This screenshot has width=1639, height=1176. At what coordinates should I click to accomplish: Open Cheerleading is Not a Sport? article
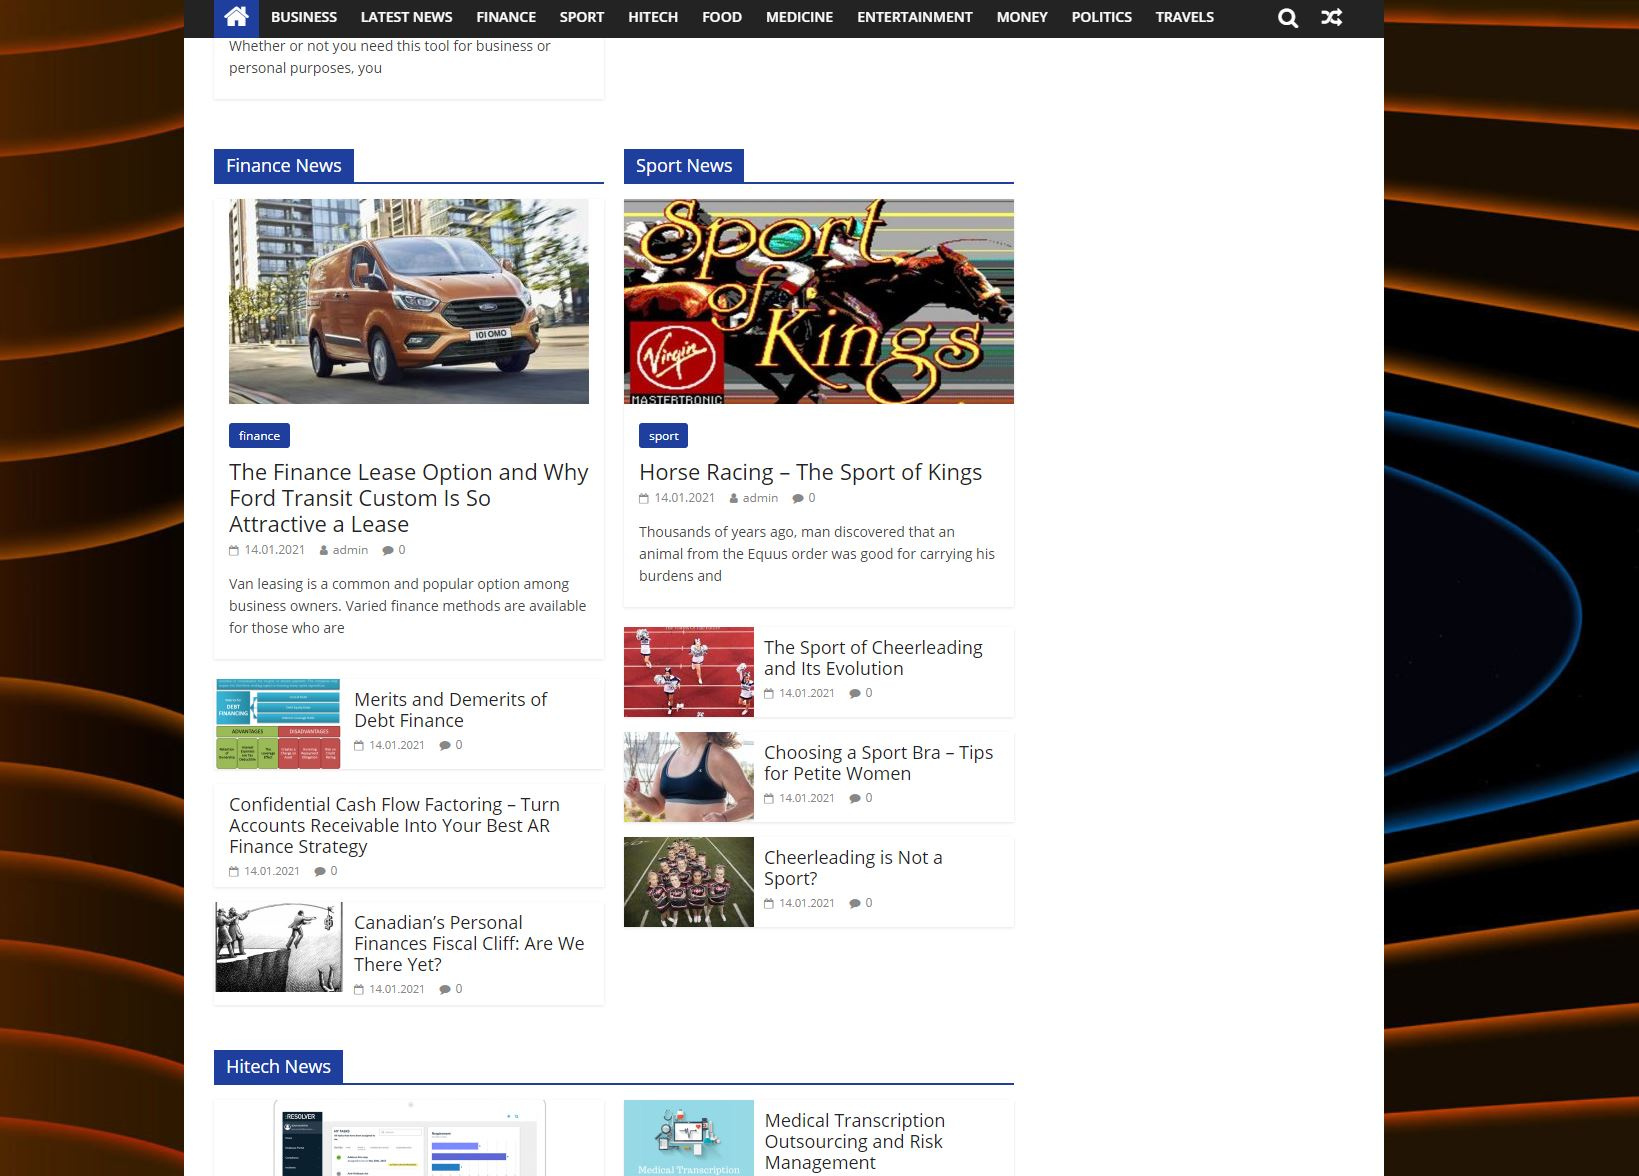pyautogui.click(x=853, y=868)
